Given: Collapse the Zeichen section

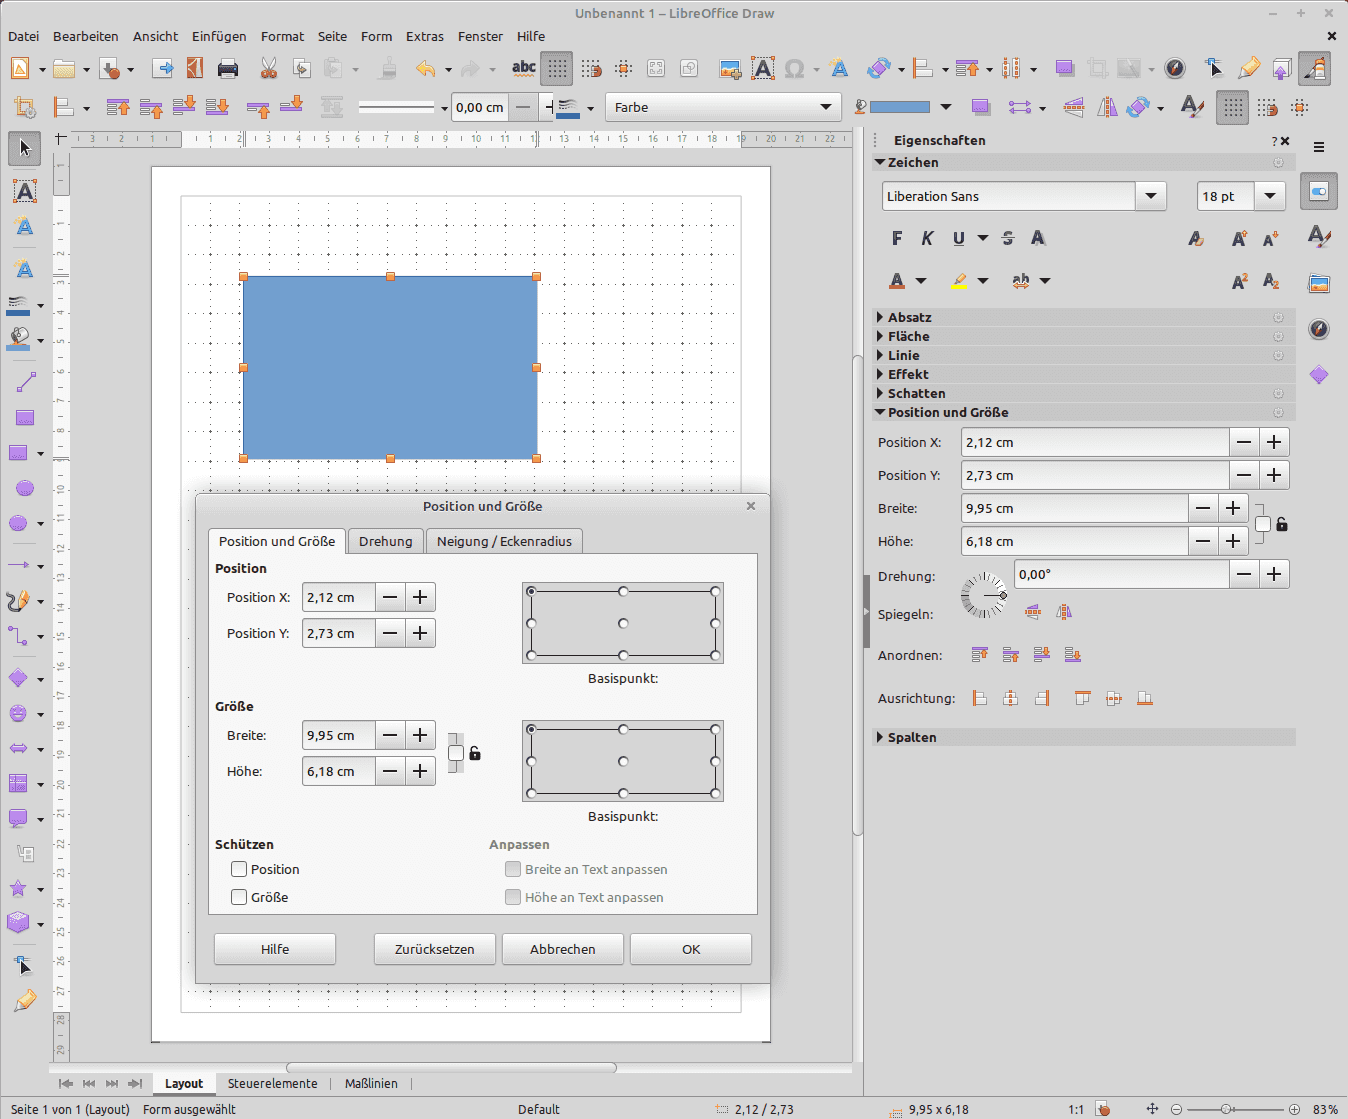Looking at the screenshot, I should click(x=1084, y=162).
